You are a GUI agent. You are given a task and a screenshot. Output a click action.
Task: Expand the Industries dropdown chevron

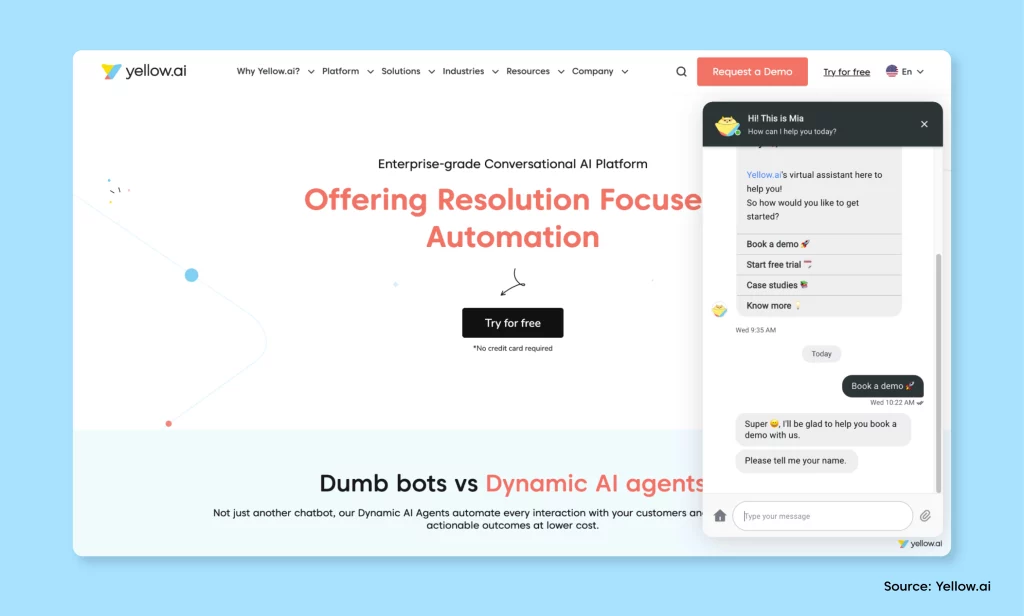point(495,72)
